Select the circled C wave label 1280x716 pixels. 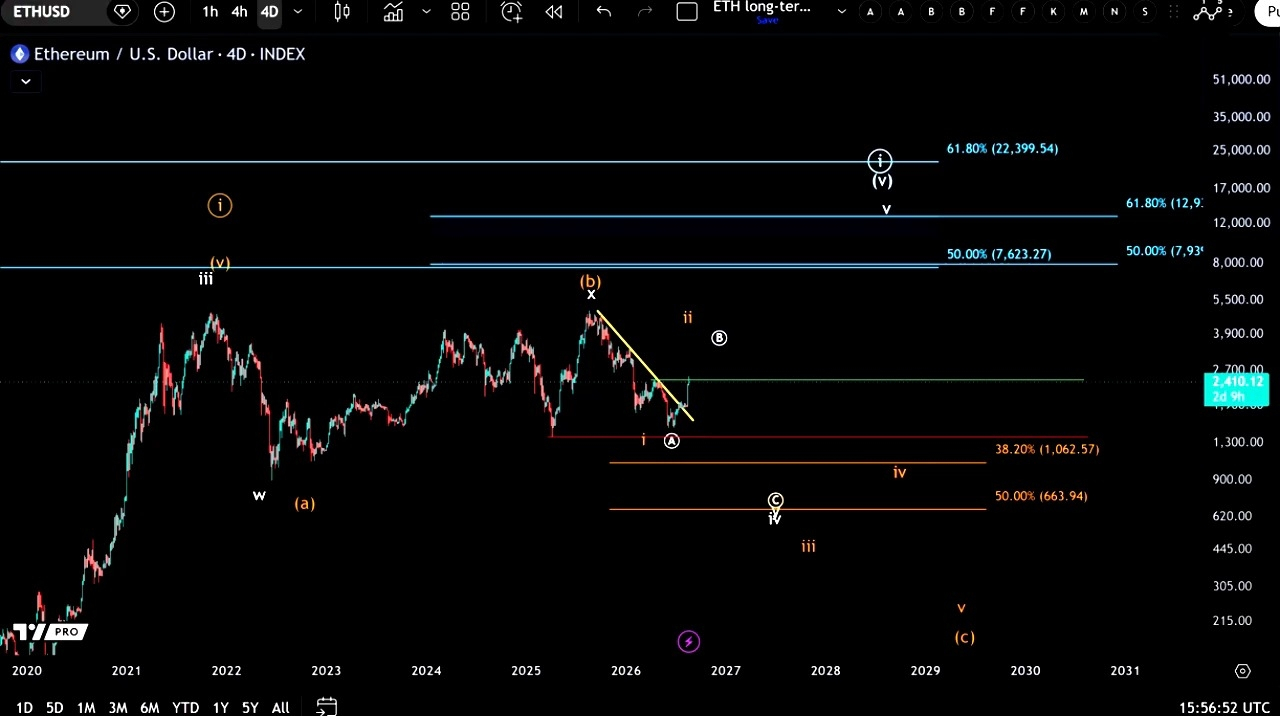pos(775,500)
